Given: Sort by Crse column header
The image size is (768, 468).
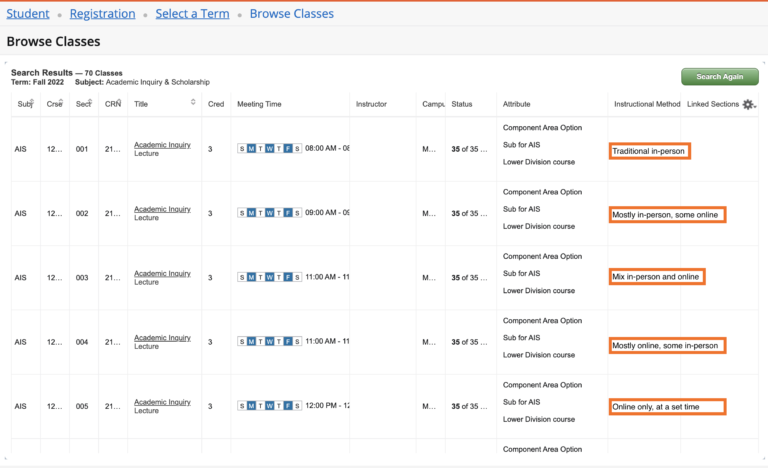Looking at the screenshot, I should [54, 104].
